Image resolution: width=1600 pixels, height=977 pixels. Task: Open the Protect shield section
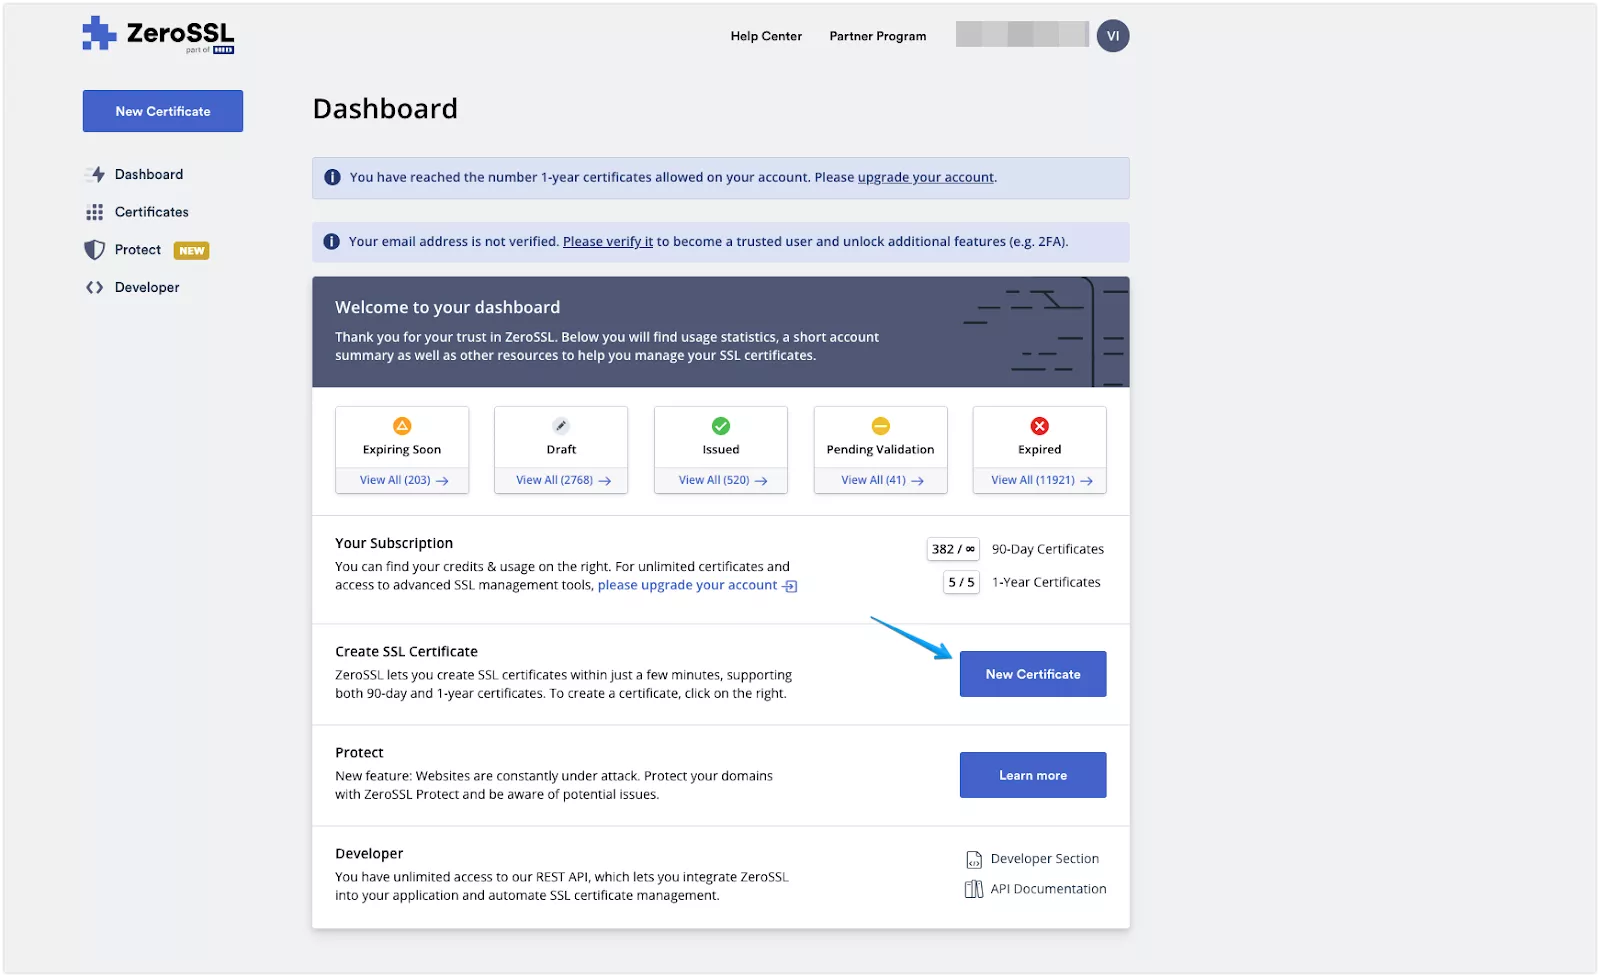[x=137, y=249]
